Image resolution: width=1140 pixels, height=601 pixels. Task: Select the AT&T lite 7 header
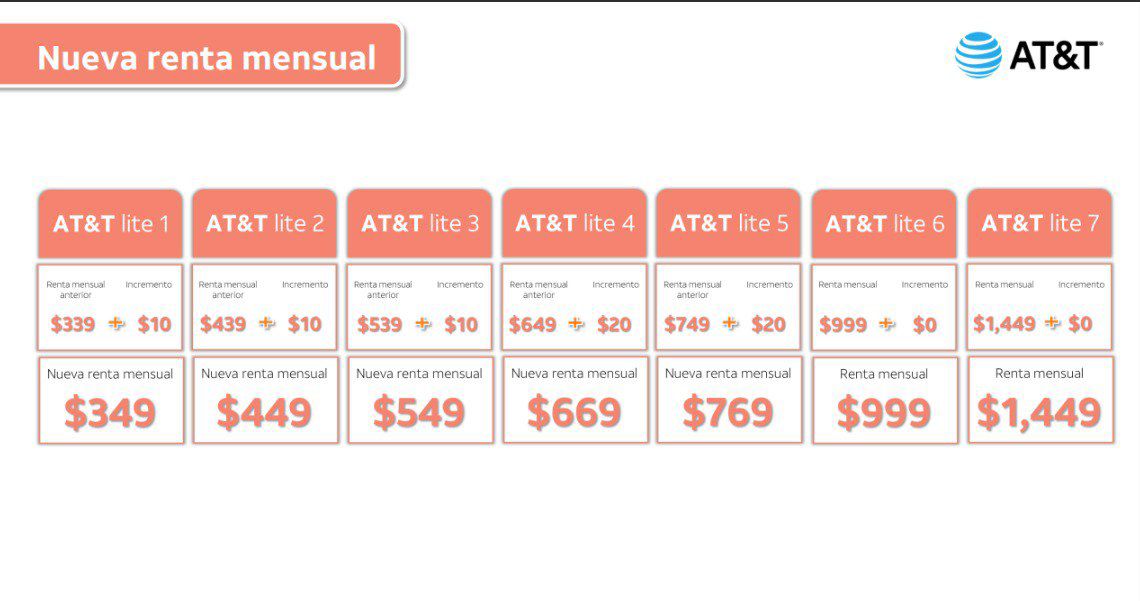pos(1040,223)
